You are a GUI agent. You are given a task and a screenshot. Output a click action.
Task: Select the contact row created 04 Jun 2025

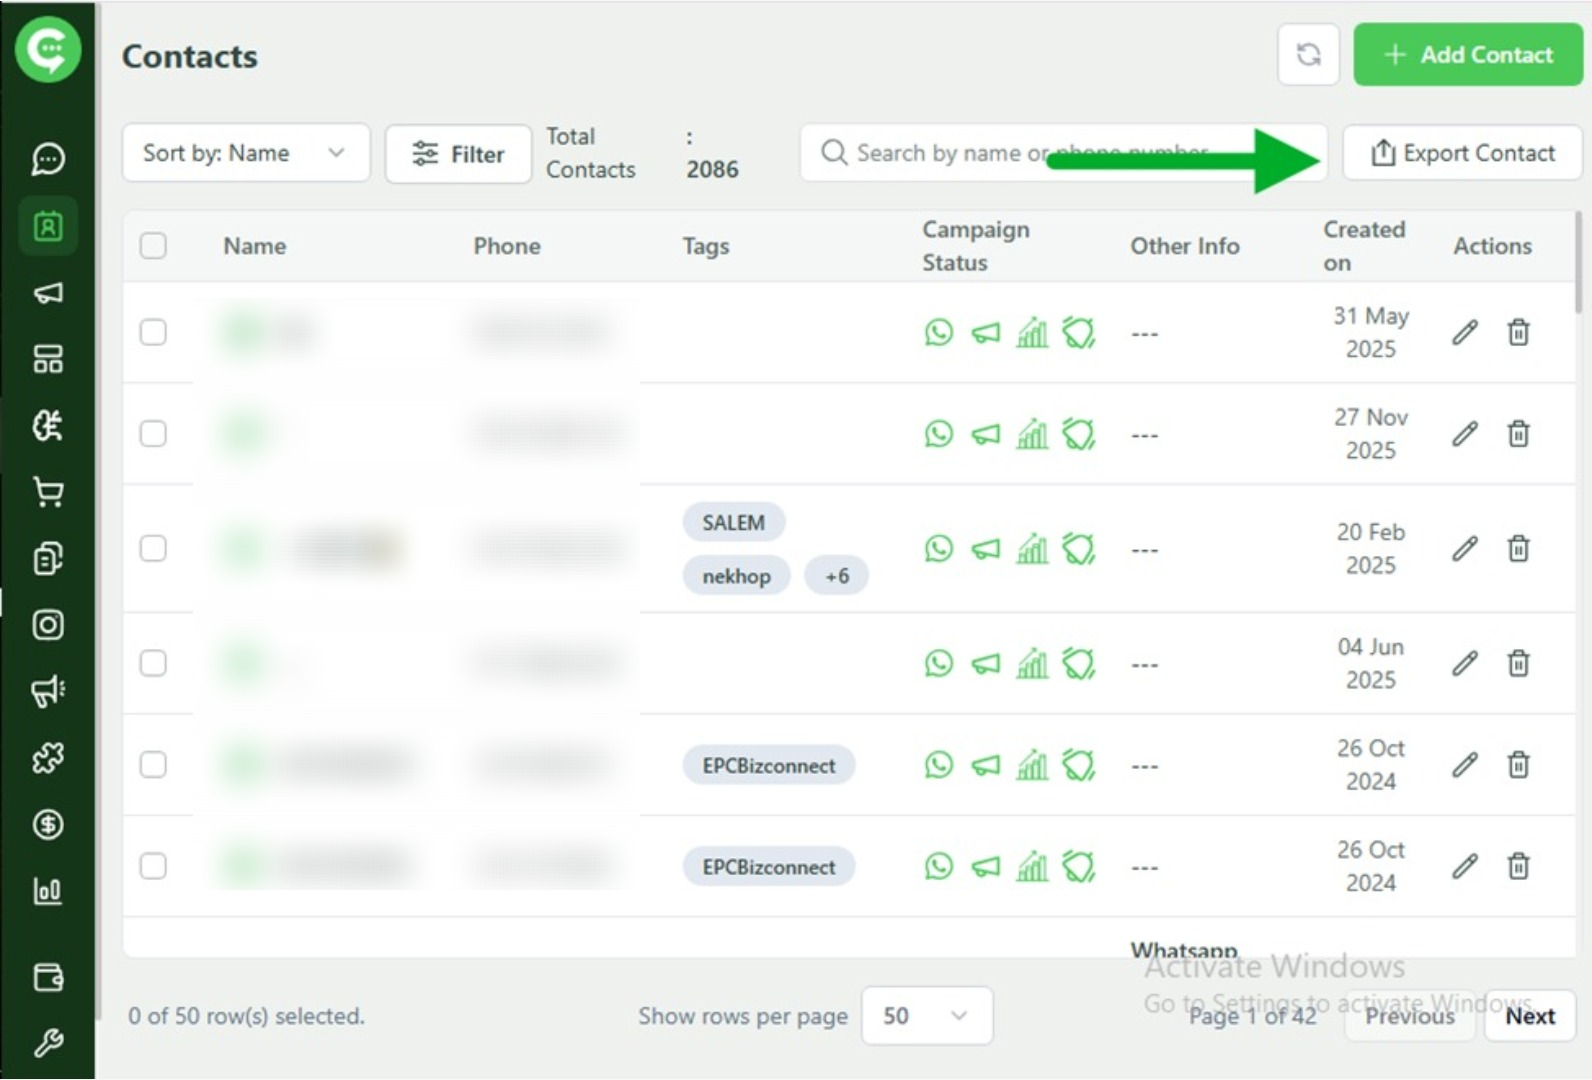153,663
